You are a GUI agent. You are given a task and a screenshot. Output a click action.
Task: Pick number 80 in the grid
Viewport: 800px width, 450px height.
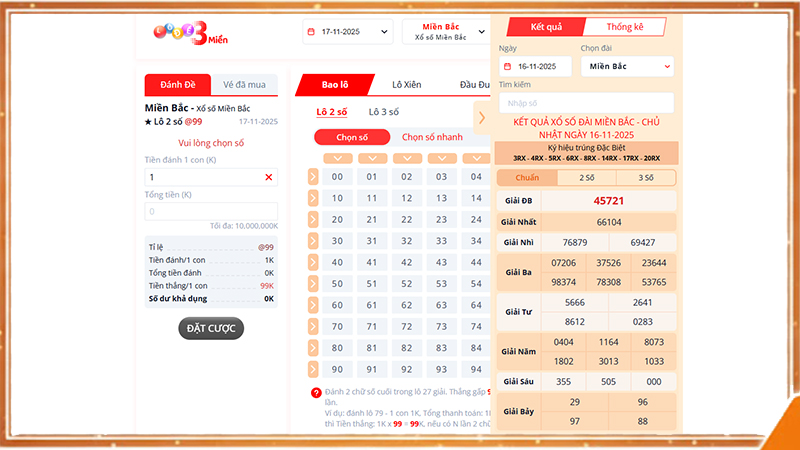click(337, 348)
